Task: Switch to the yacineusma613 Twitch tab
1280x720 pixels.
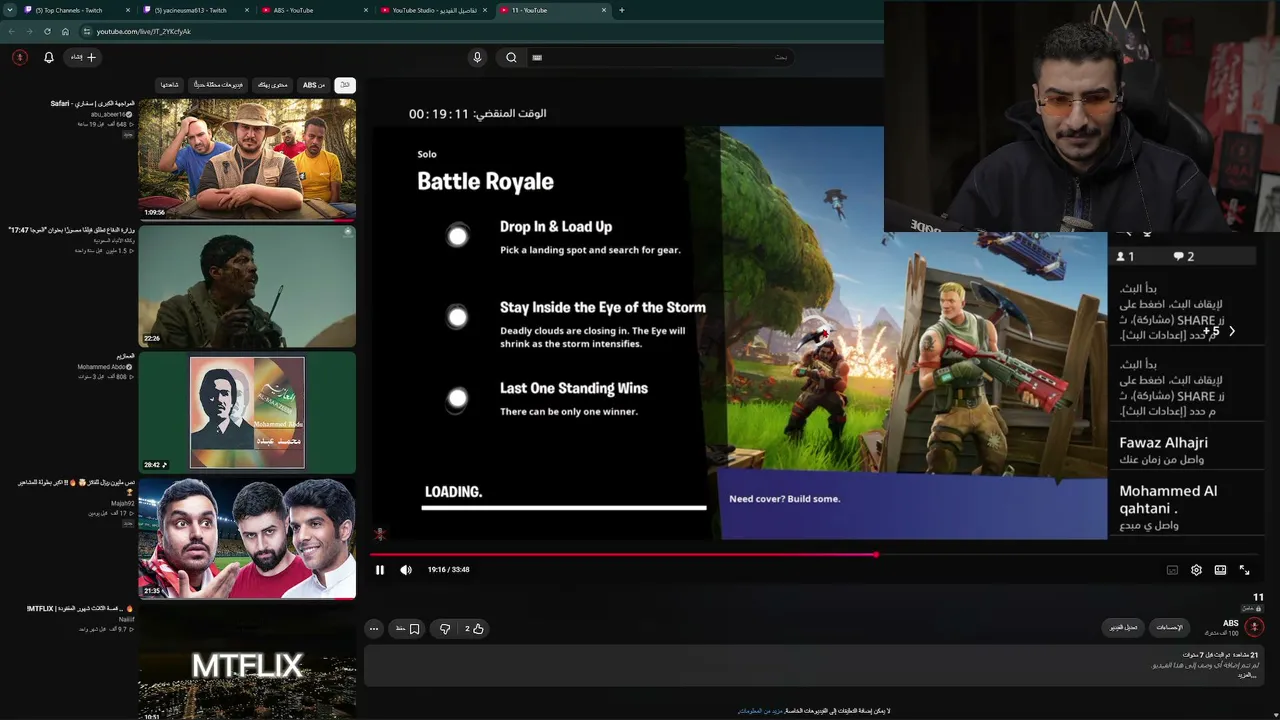Action: pyautogui.click(x=194, y=10)
